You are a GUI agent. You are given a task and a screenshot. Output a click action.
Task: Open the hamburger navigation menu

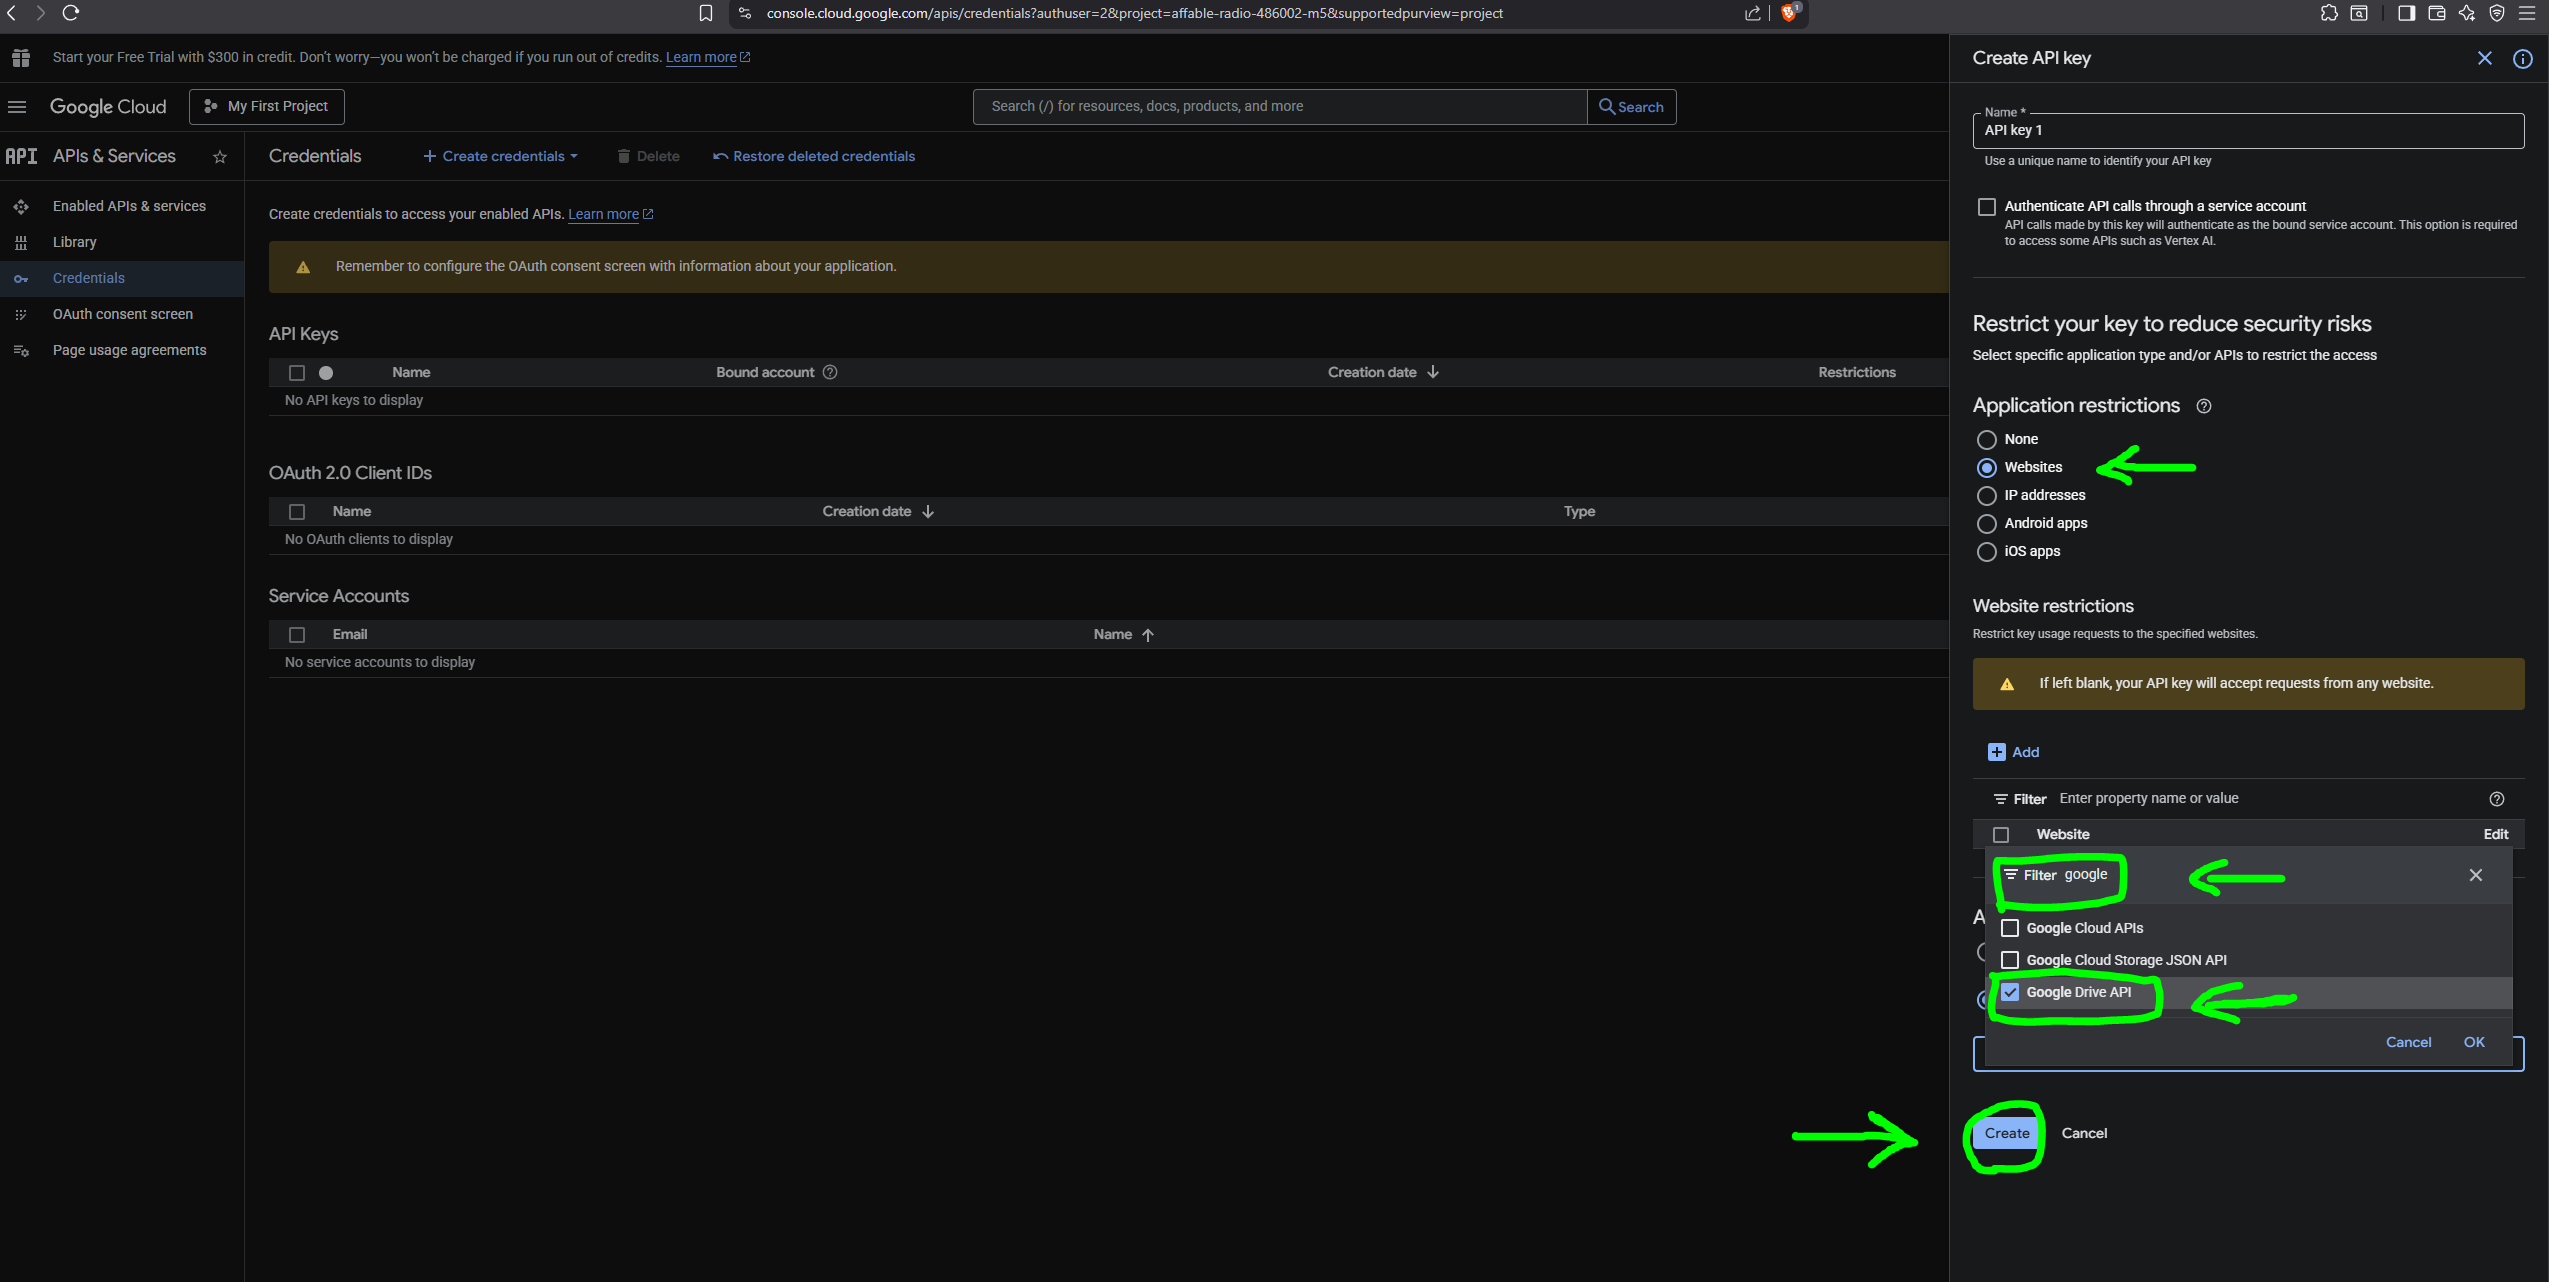17,107
